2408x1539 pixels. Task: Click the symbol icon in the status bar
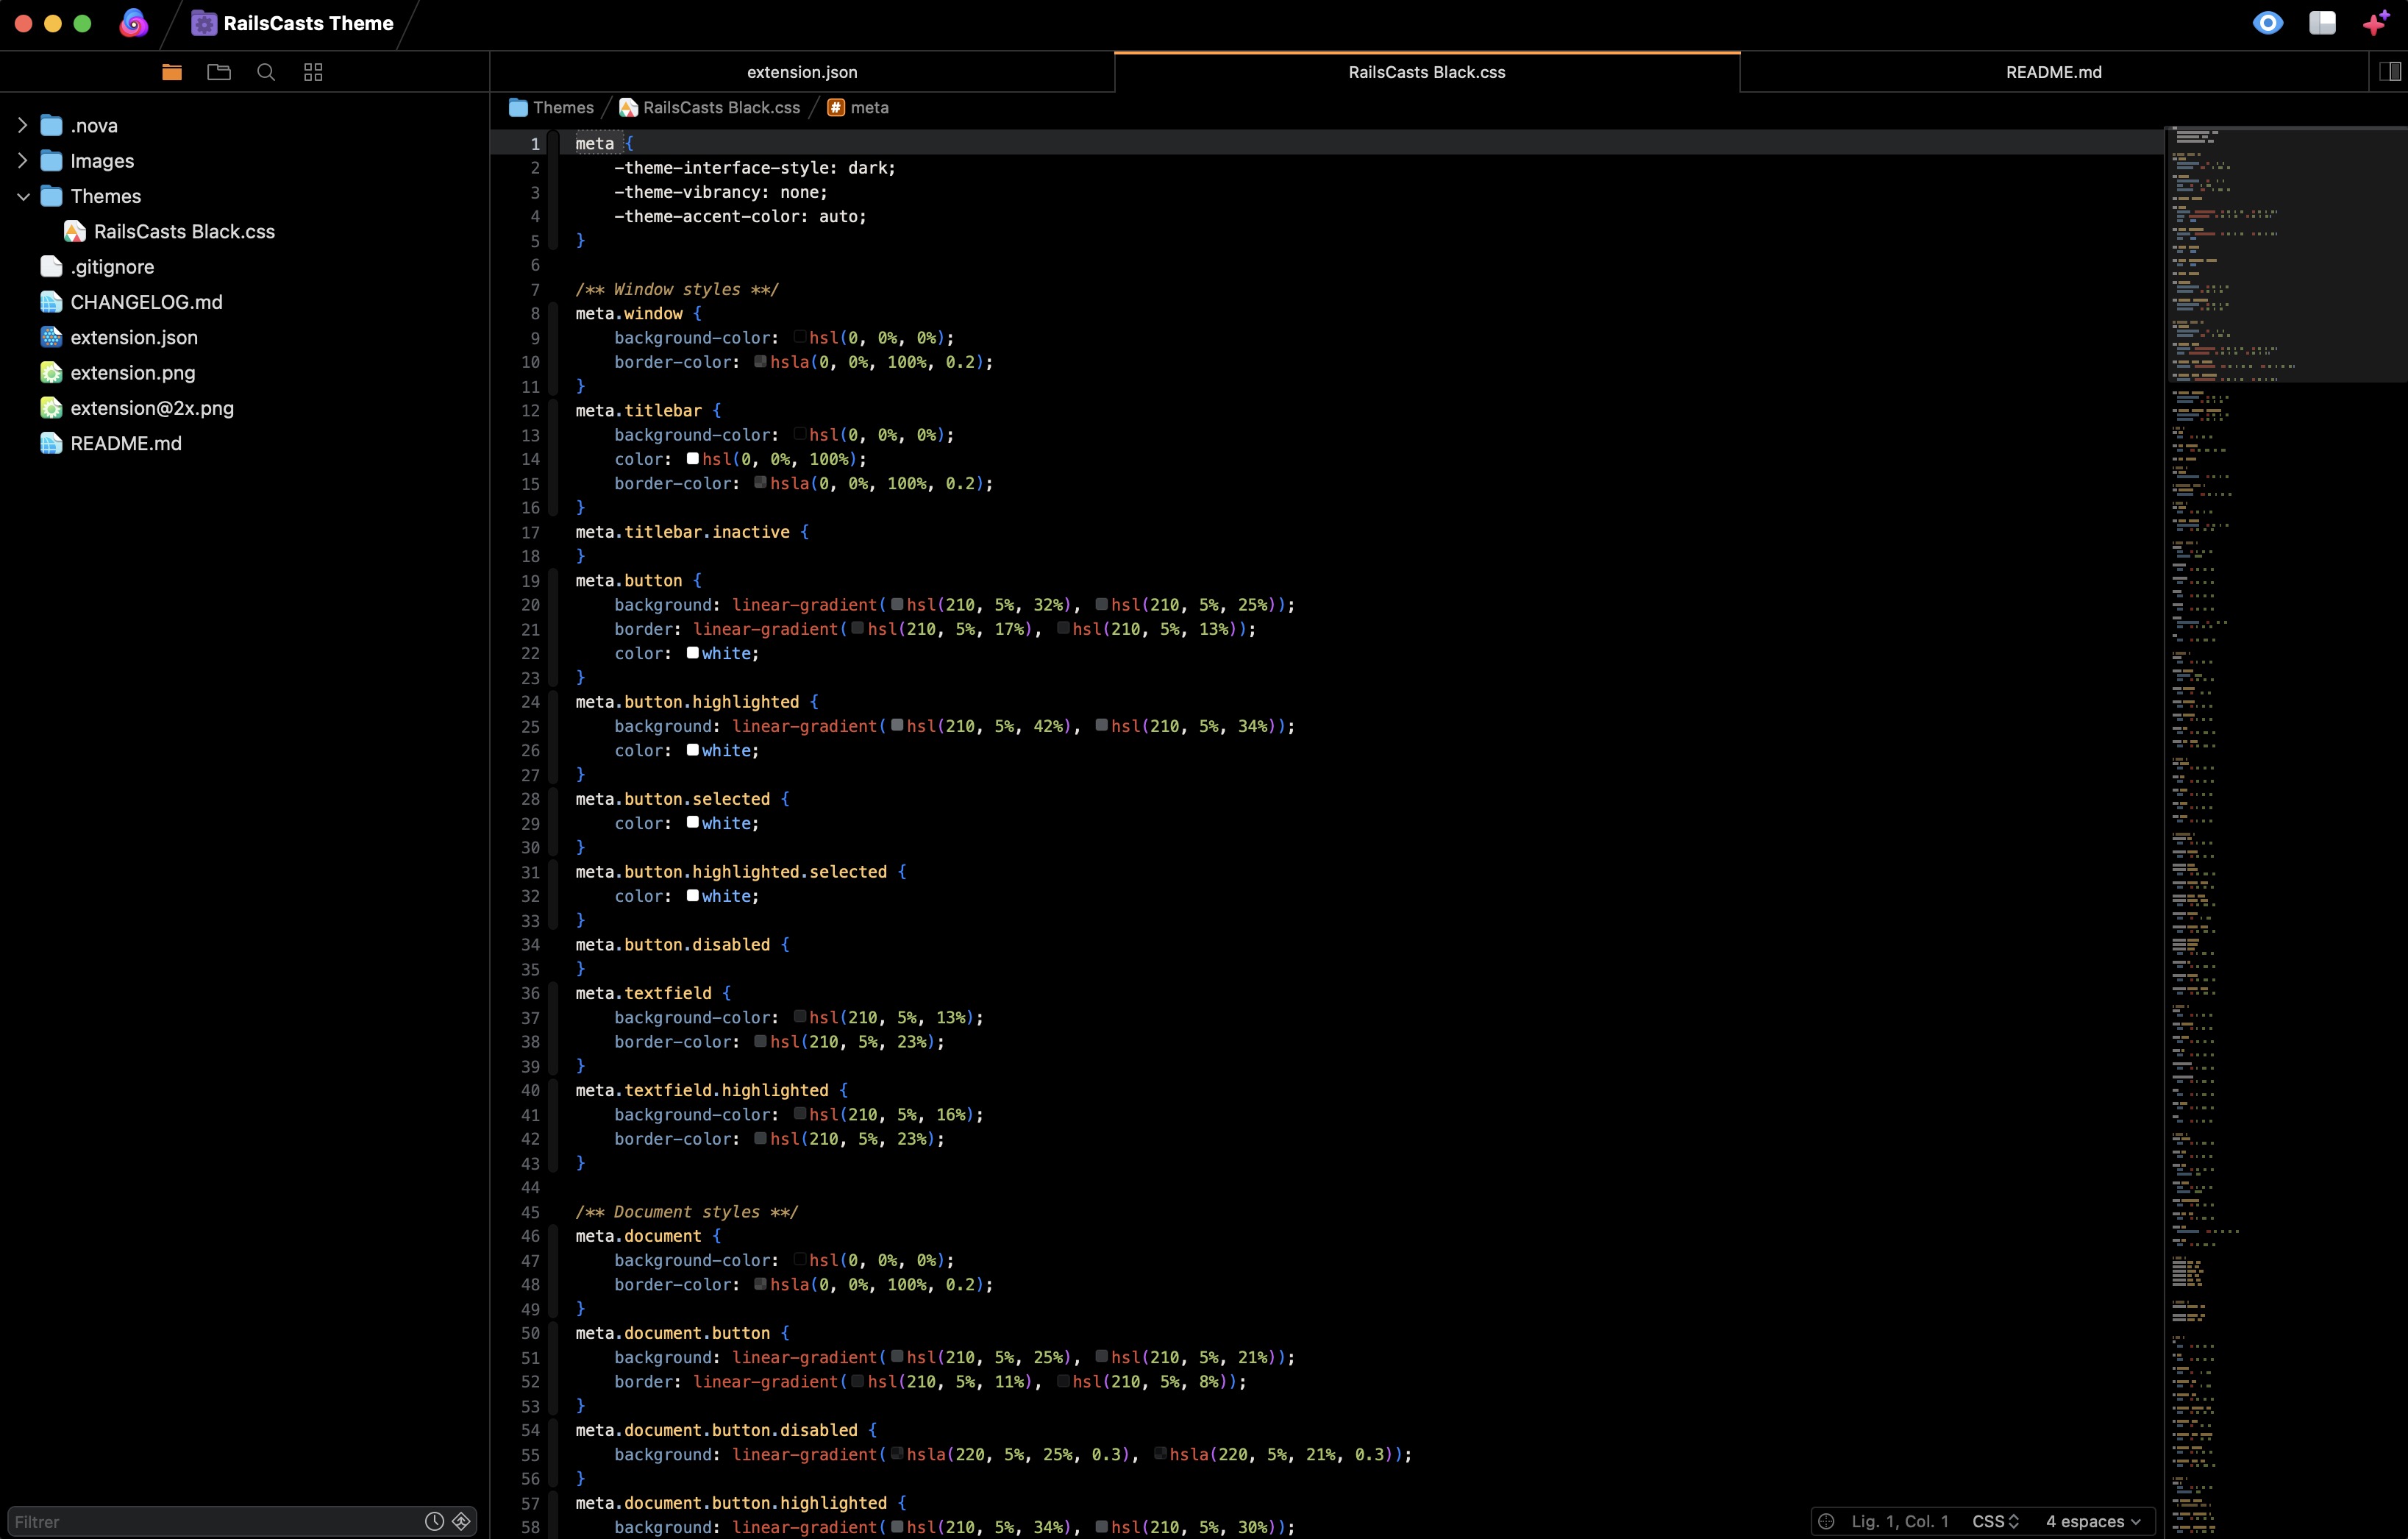pos(1826,1521)
